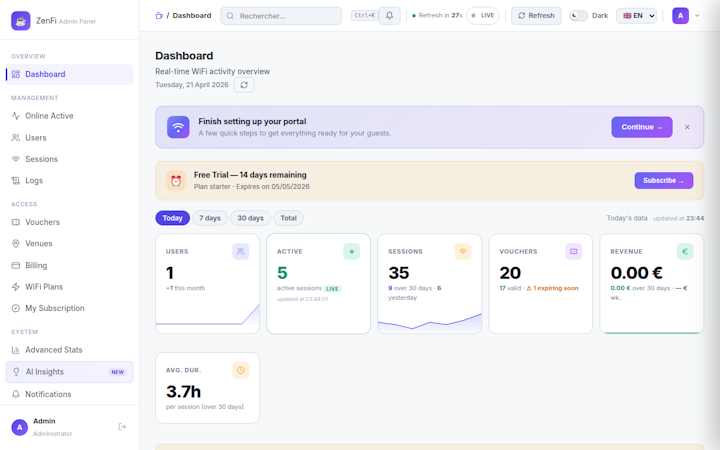This screenshot has width=720, height=450.
Task: Toggle the Dark mode switch
Action: [x=578, y=16]
